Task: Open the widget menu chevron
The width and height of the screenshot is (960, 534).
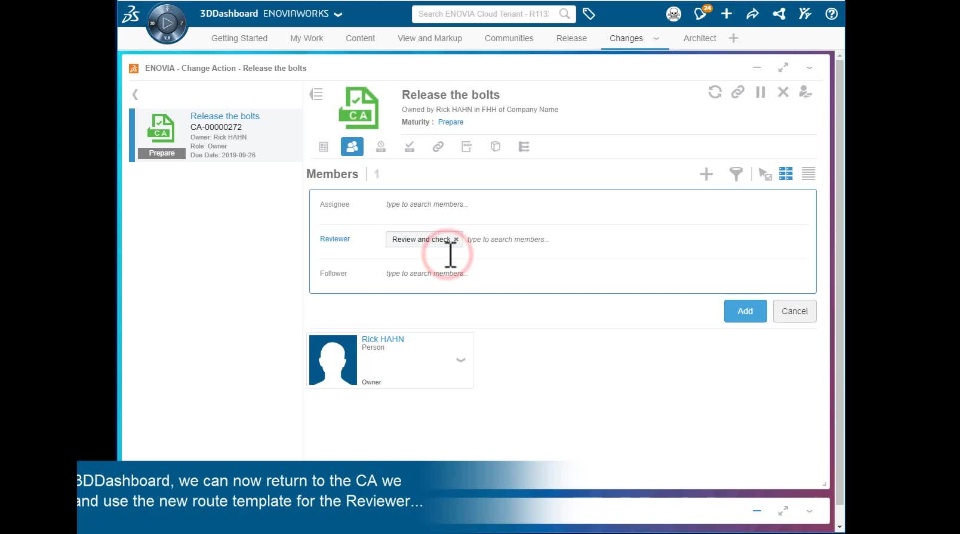Action: tap(809, 68)
